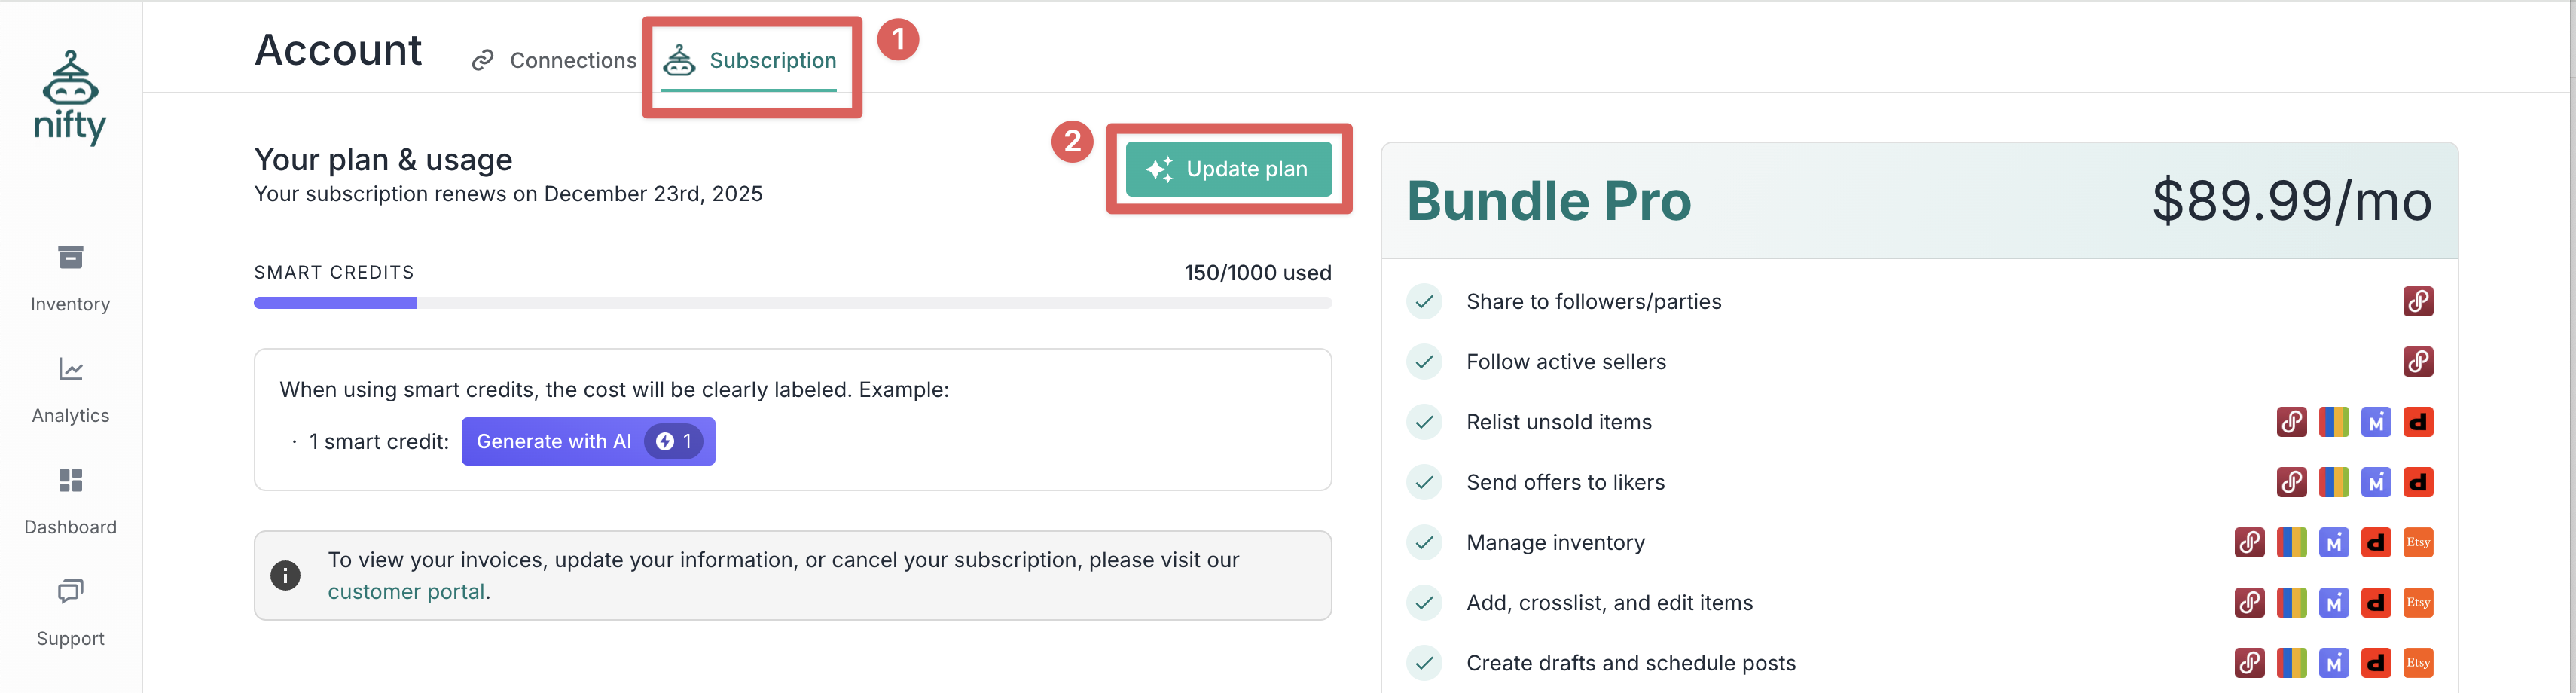
Task: Click Depop icon beside Send offers to likers
Action: 2417,482
